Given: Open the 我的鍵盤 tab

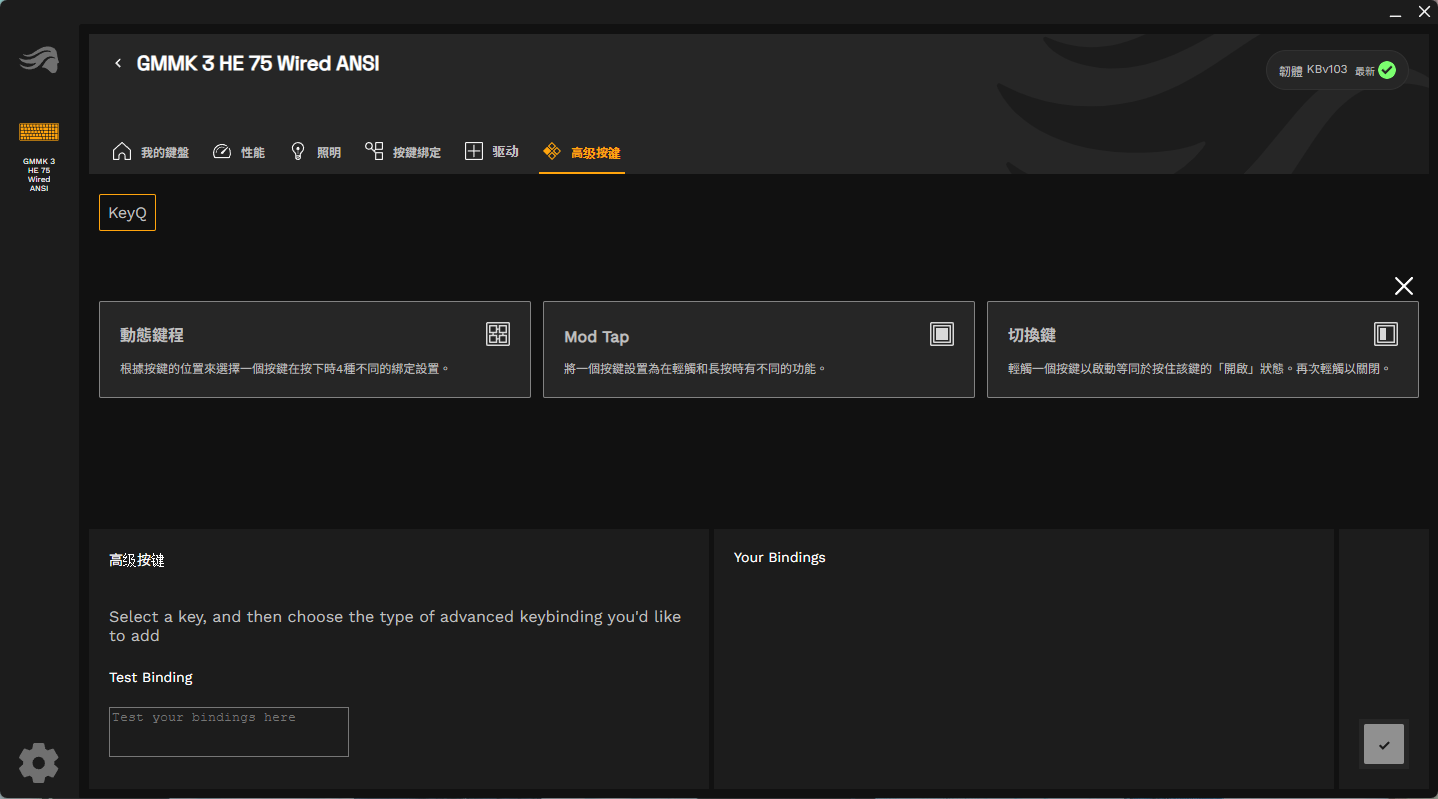Looking at the screenshot, I should coord(151,152).
